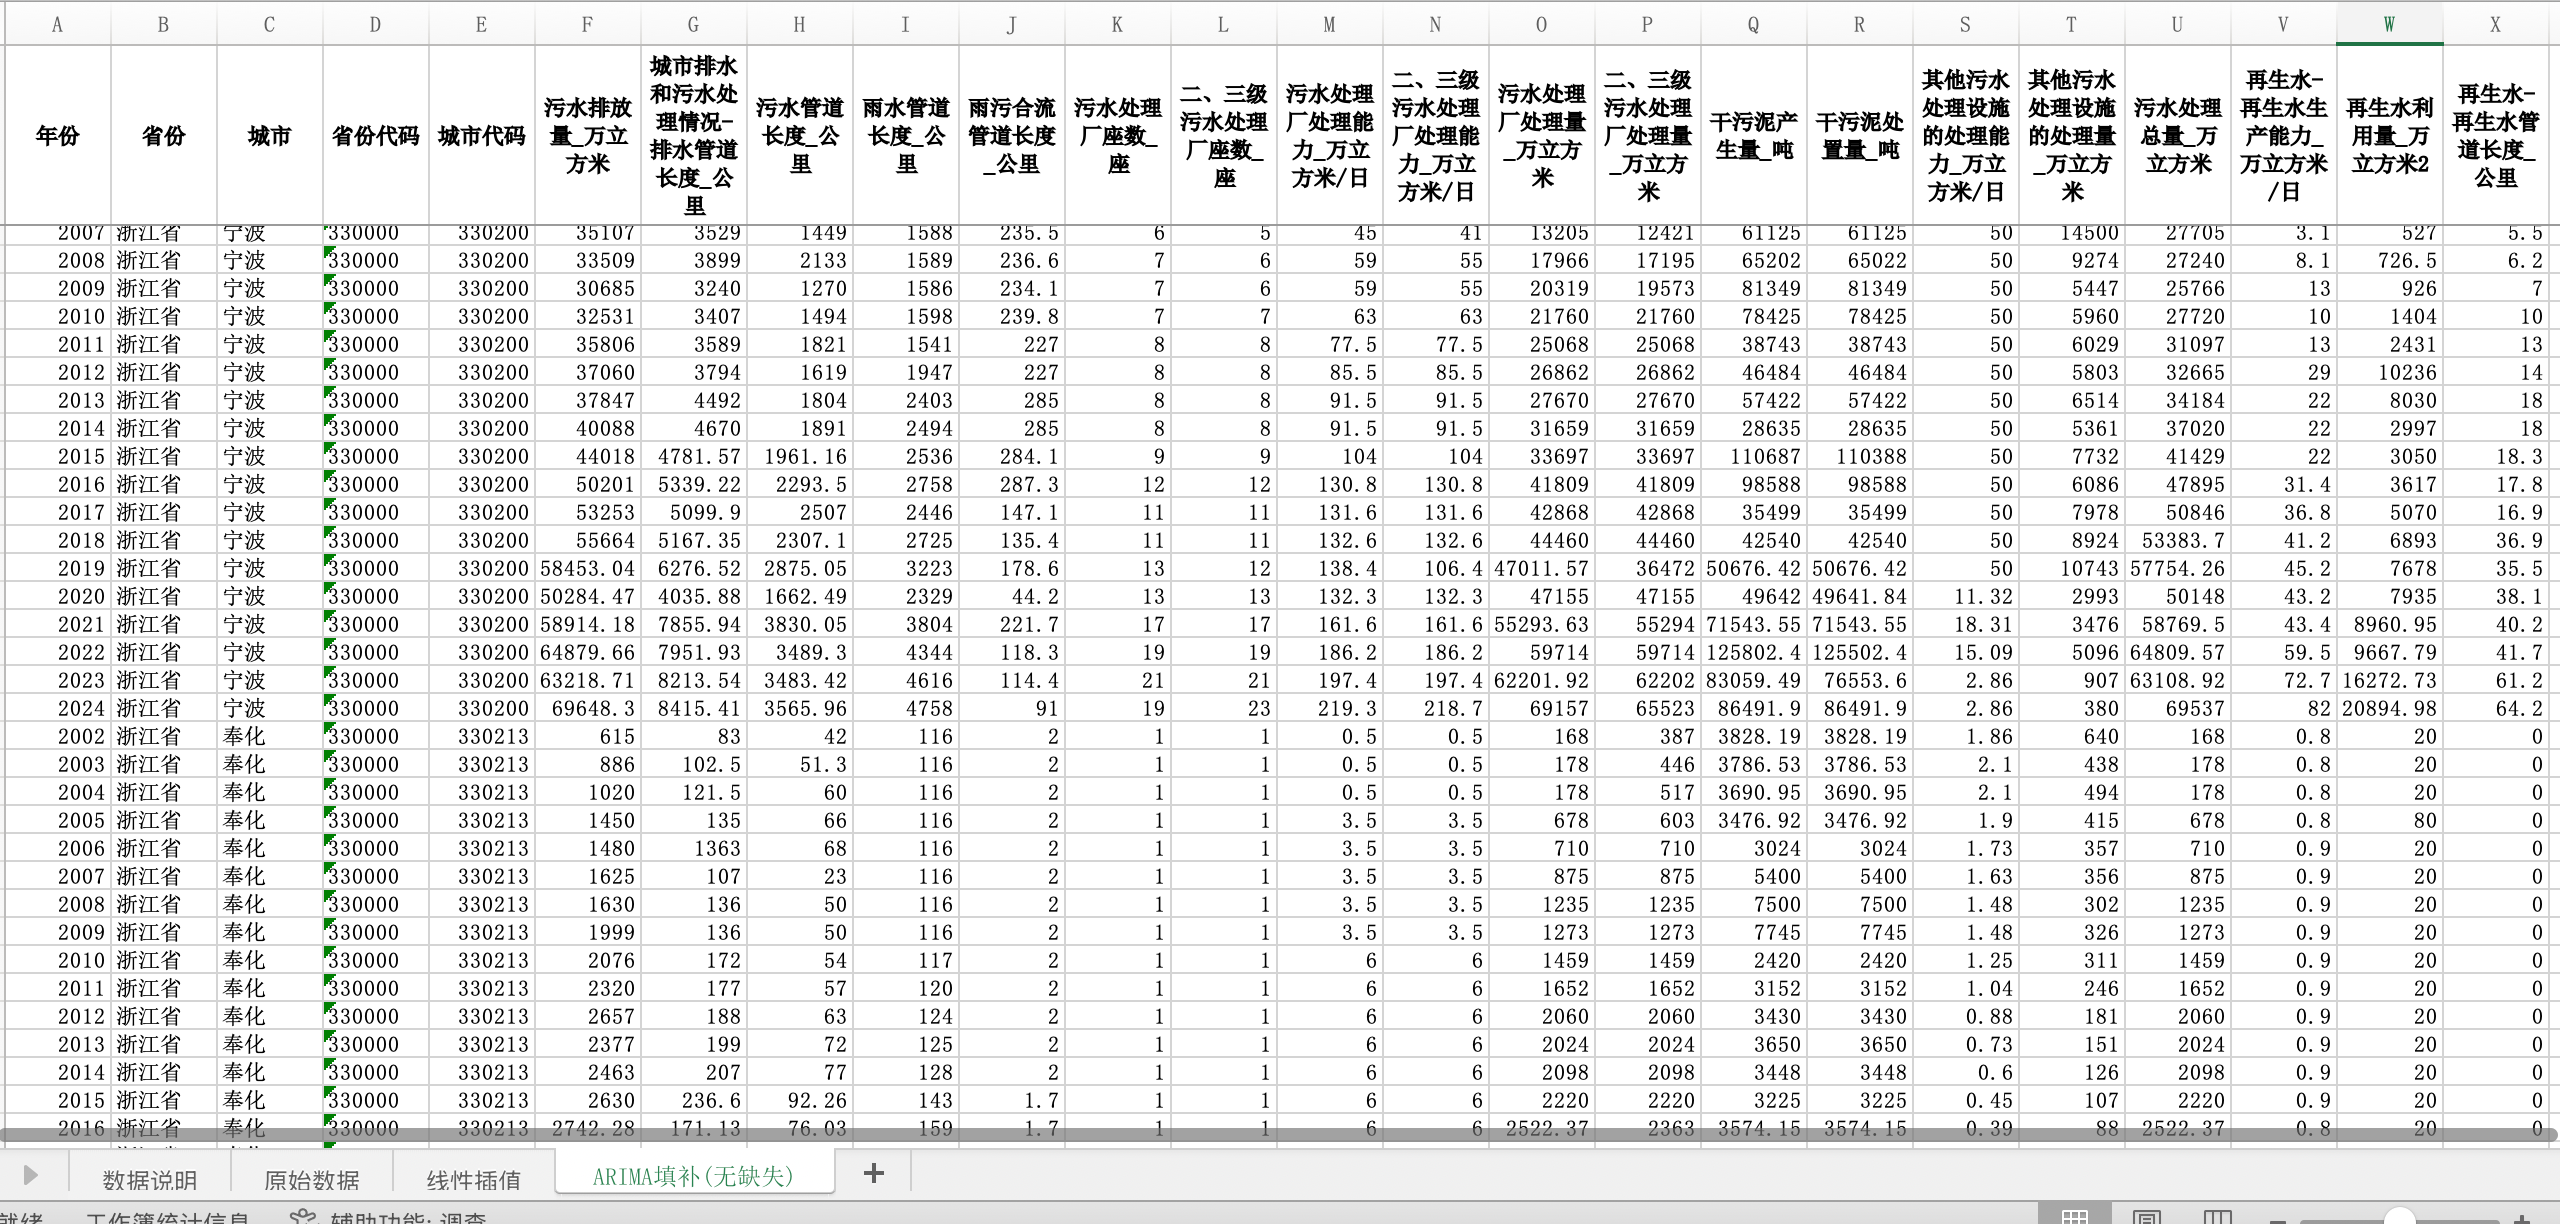Select ARIMA填补(无缺失) sheet tab
This screenshot has width=2560, height=1224.
[693, 1175]
